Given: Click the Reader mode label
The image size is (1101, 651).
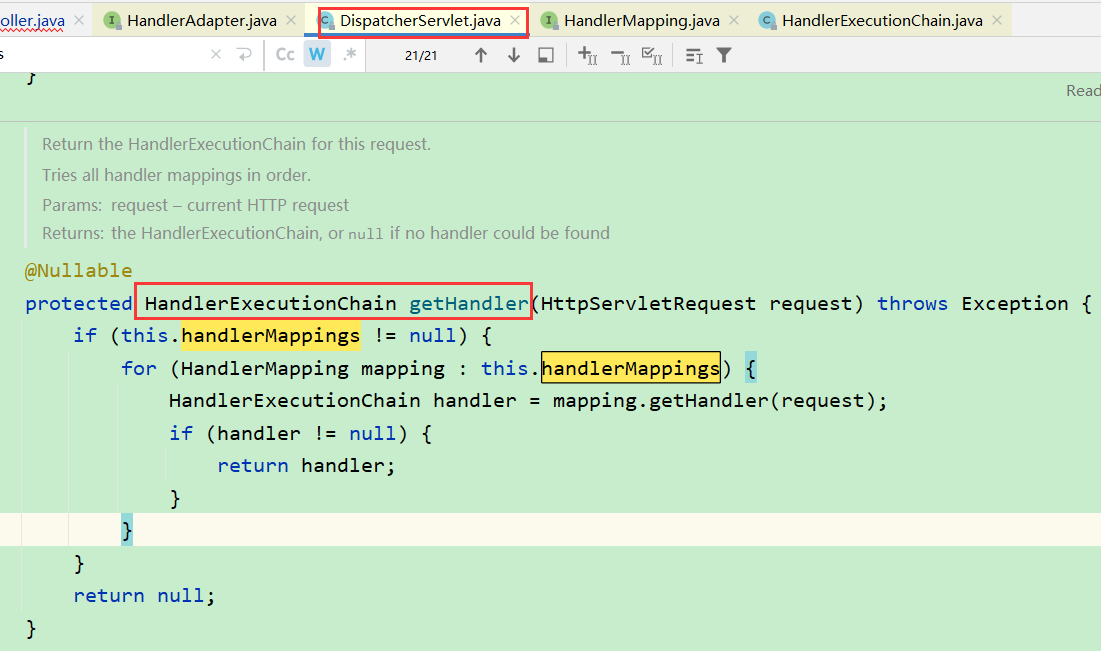Looking at the screenshot, I should [1083, 91].
